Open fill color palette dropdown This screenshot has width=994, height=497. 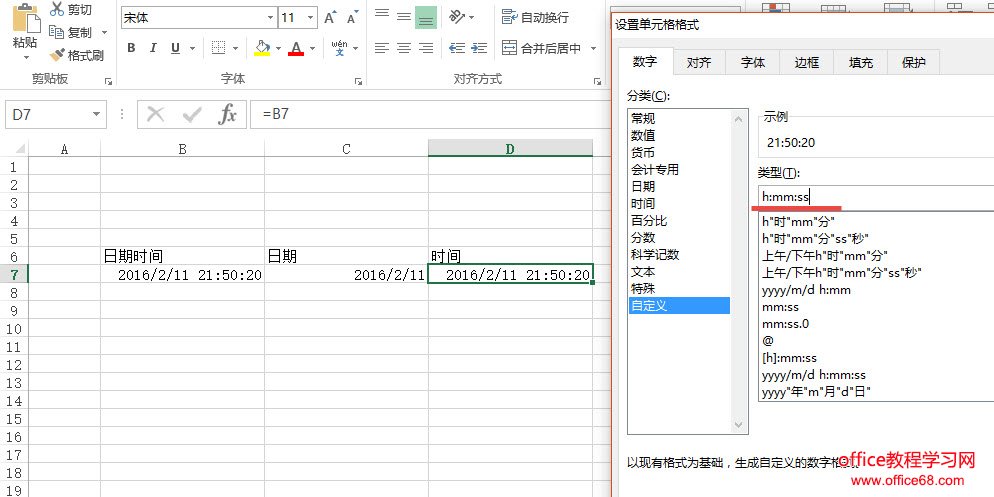tap(278, 49)
